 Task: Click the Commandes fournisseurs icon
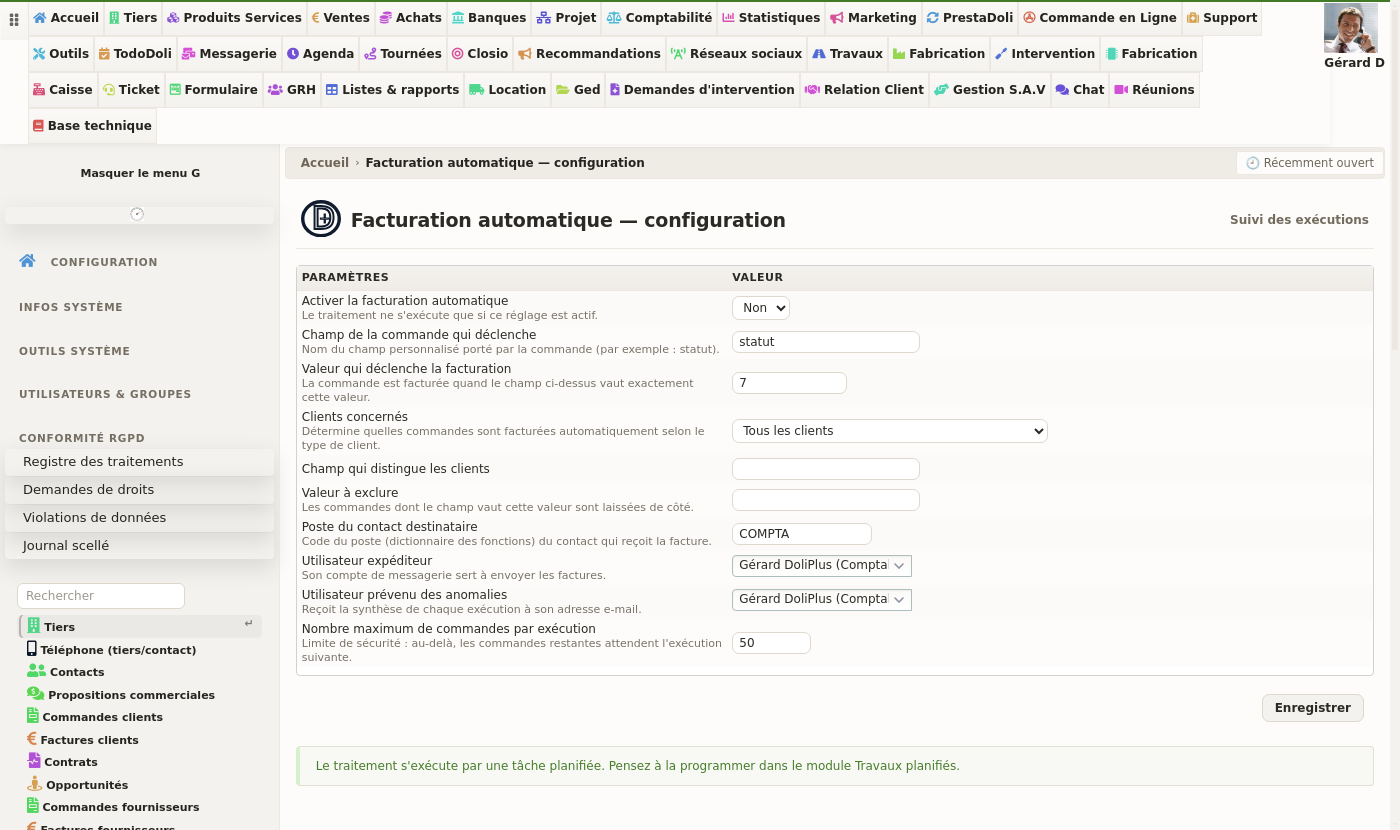tap(33, 806)
